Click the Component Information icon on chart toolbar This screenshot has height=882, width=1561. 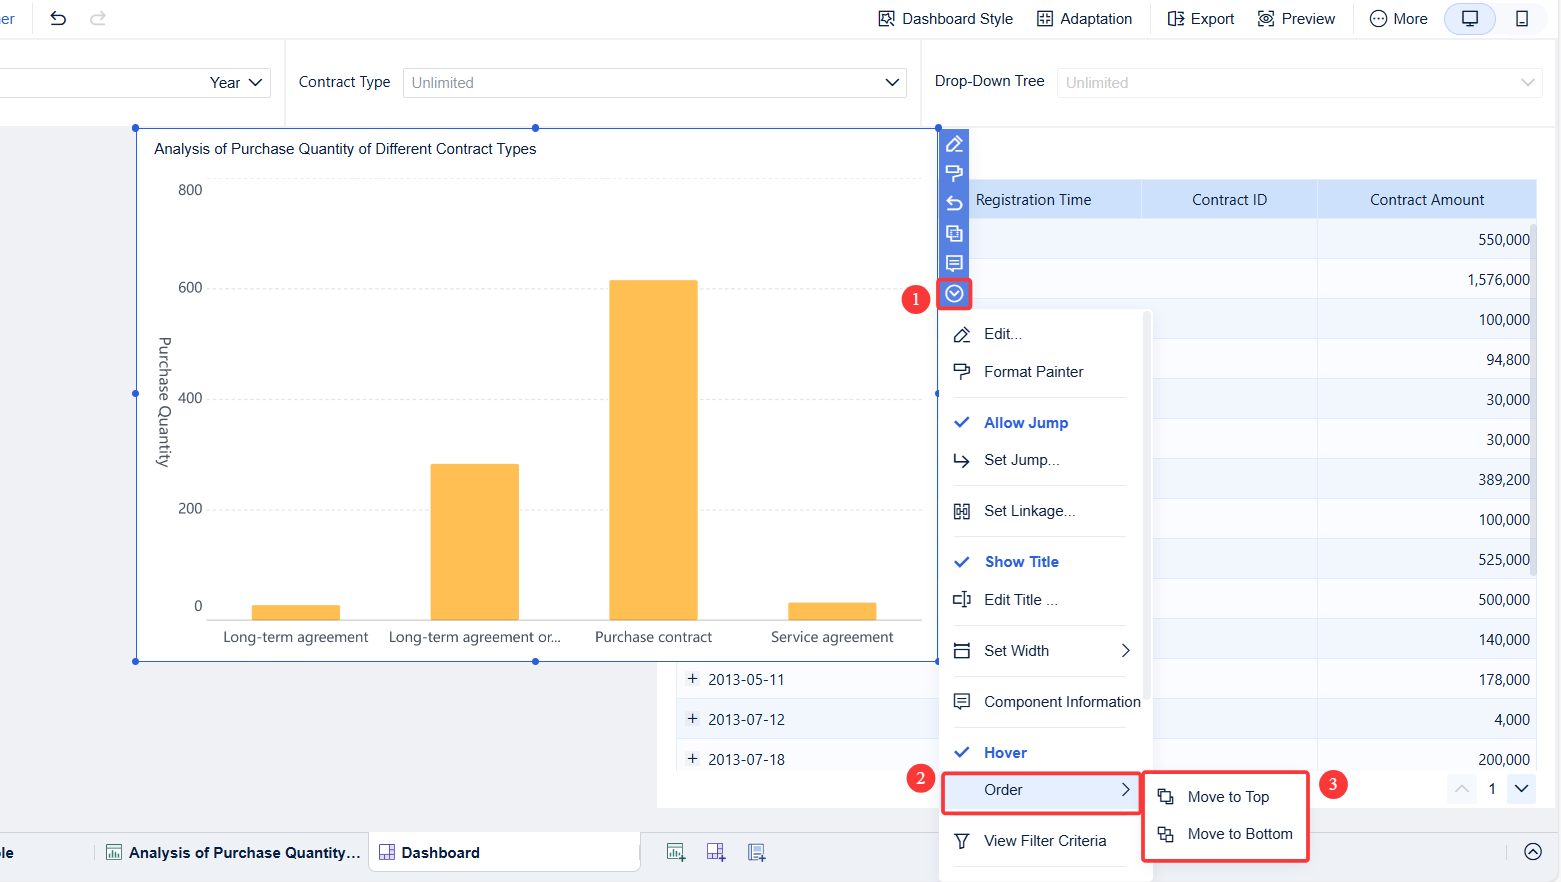[x=954, y=263]
